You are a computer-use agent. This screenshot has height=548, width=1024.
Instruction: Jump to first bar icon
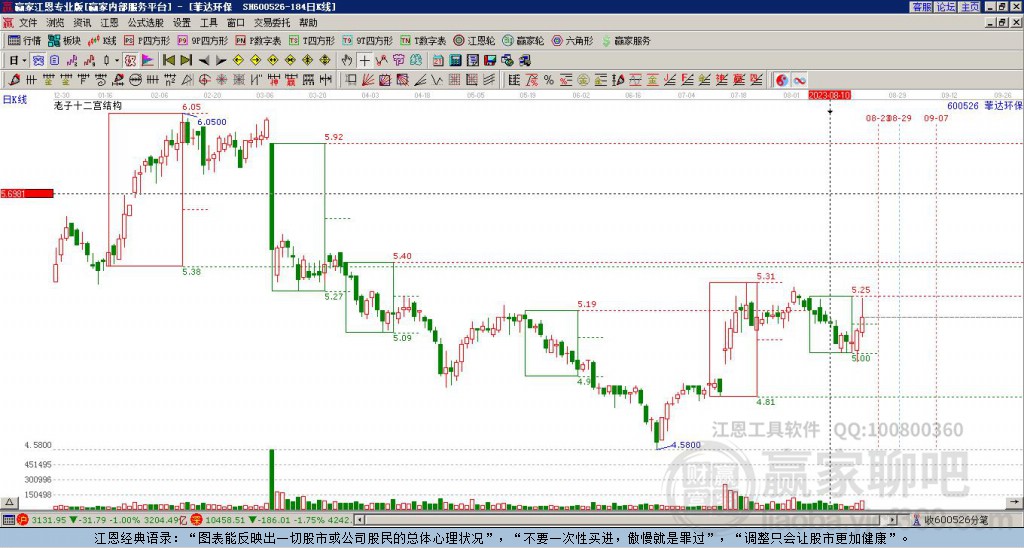tap(168, 61)
